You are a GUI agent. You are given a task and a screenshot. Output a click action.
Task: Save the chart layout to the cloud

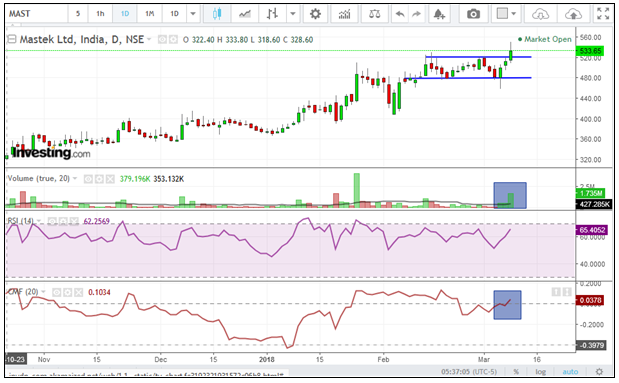[x=573, y=14]
